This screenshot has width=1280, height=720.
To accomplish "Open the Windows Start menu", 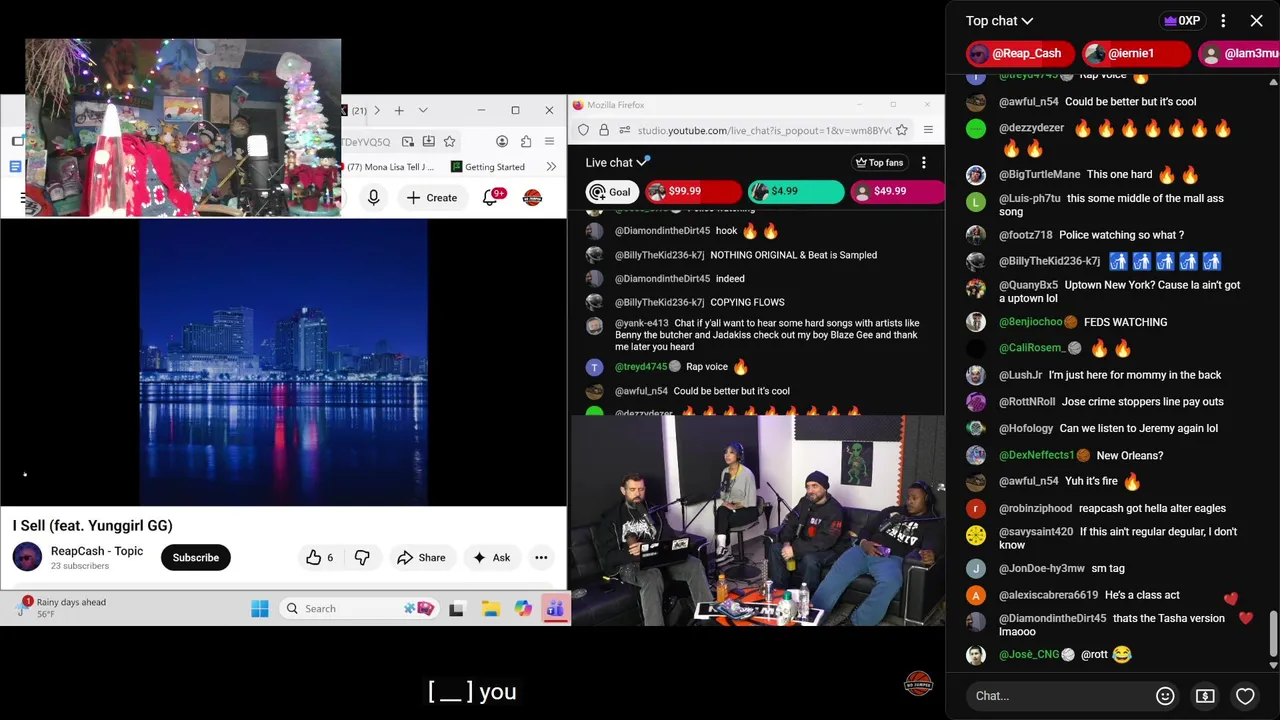I will click(x=260, y=608).
